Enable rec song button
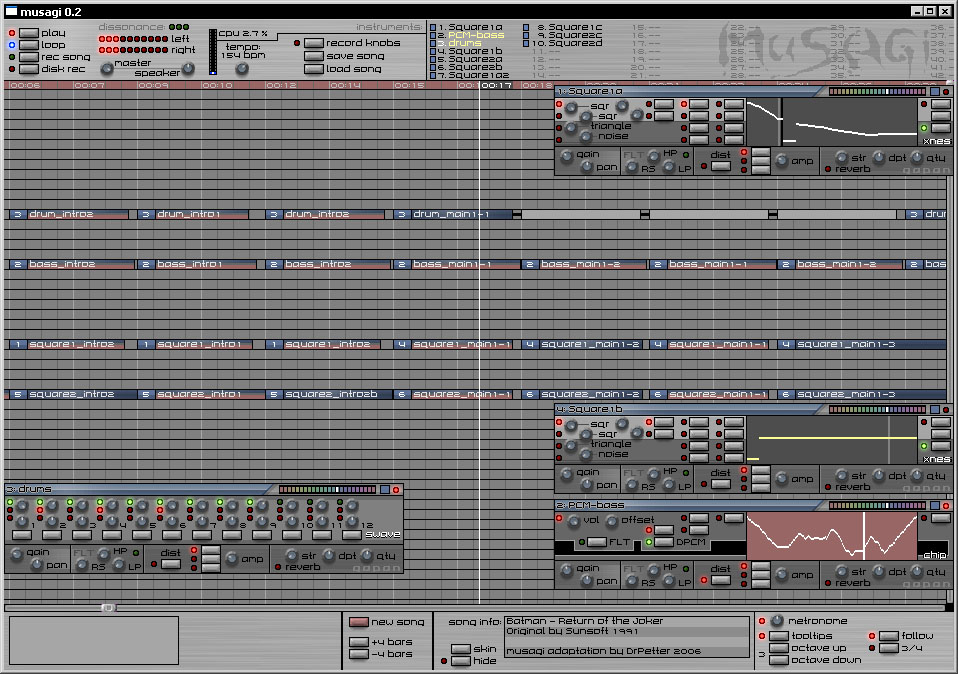958x674 pixels. click(x=29, y=57)
